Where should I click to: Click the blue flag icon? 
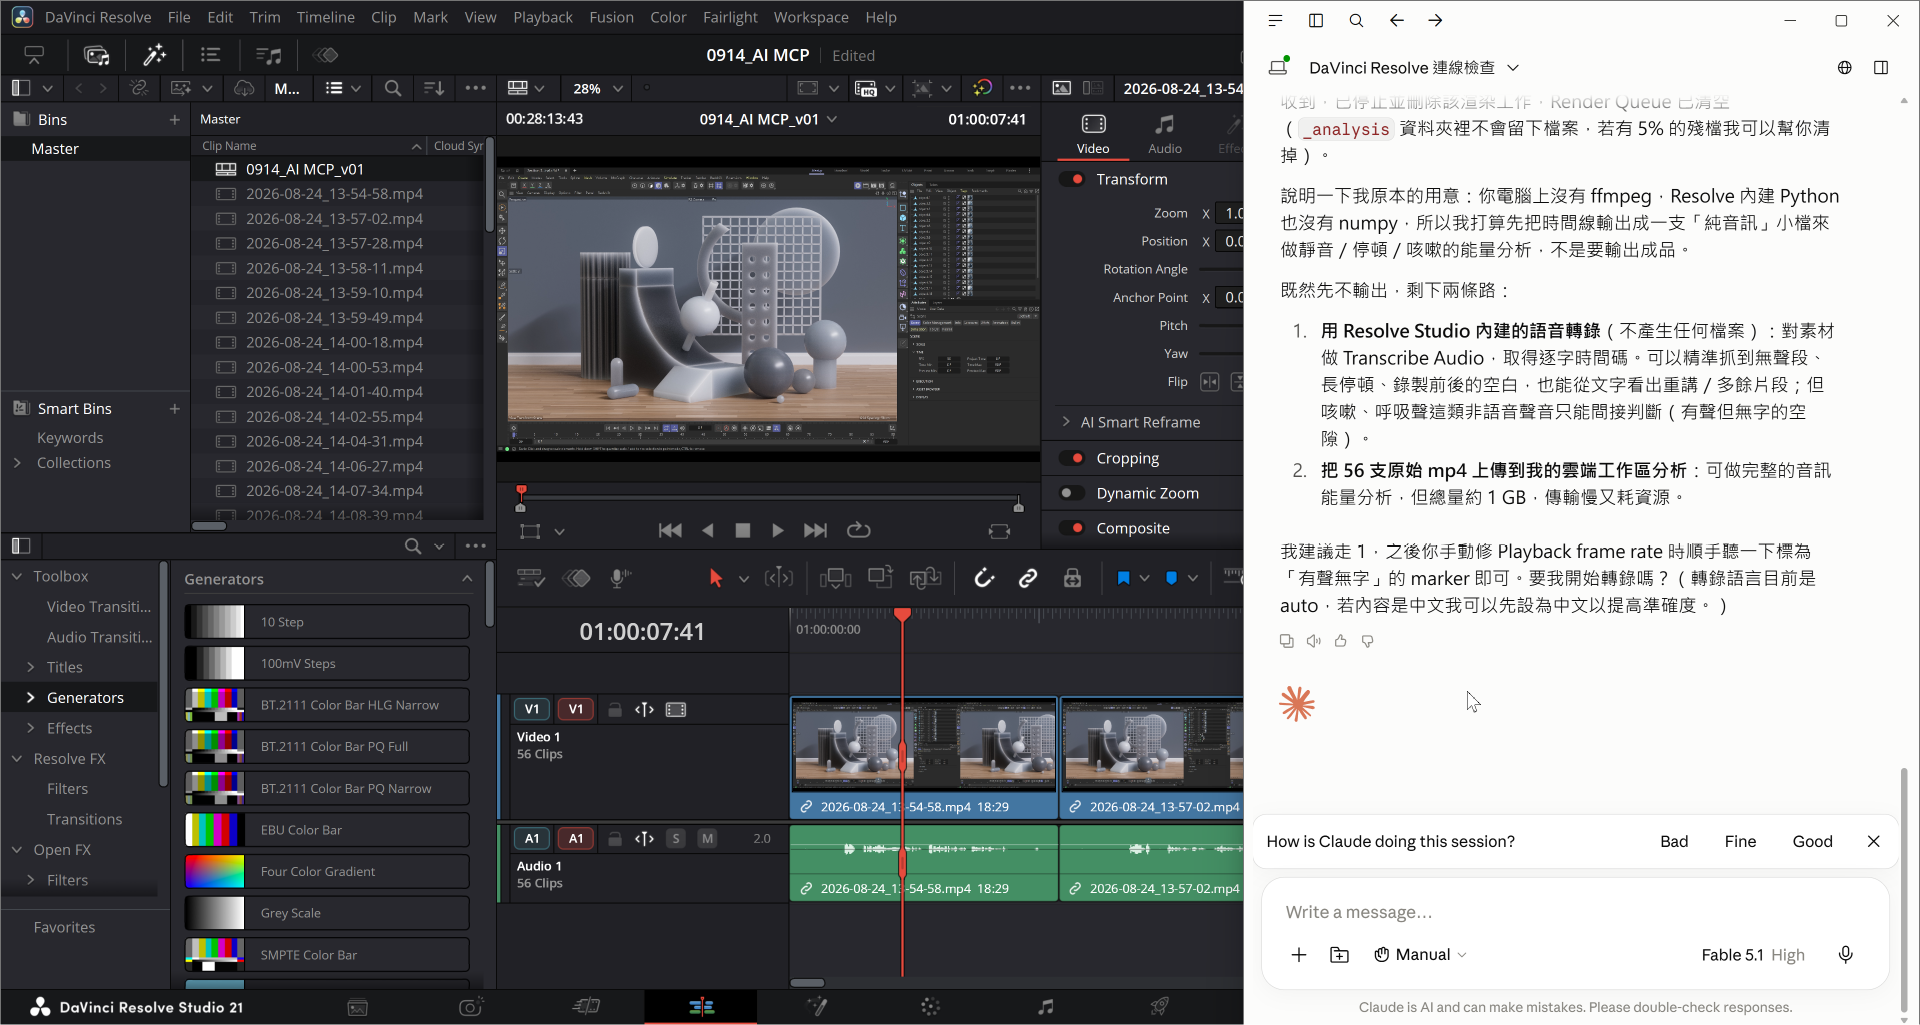(x=1123, y=578)
